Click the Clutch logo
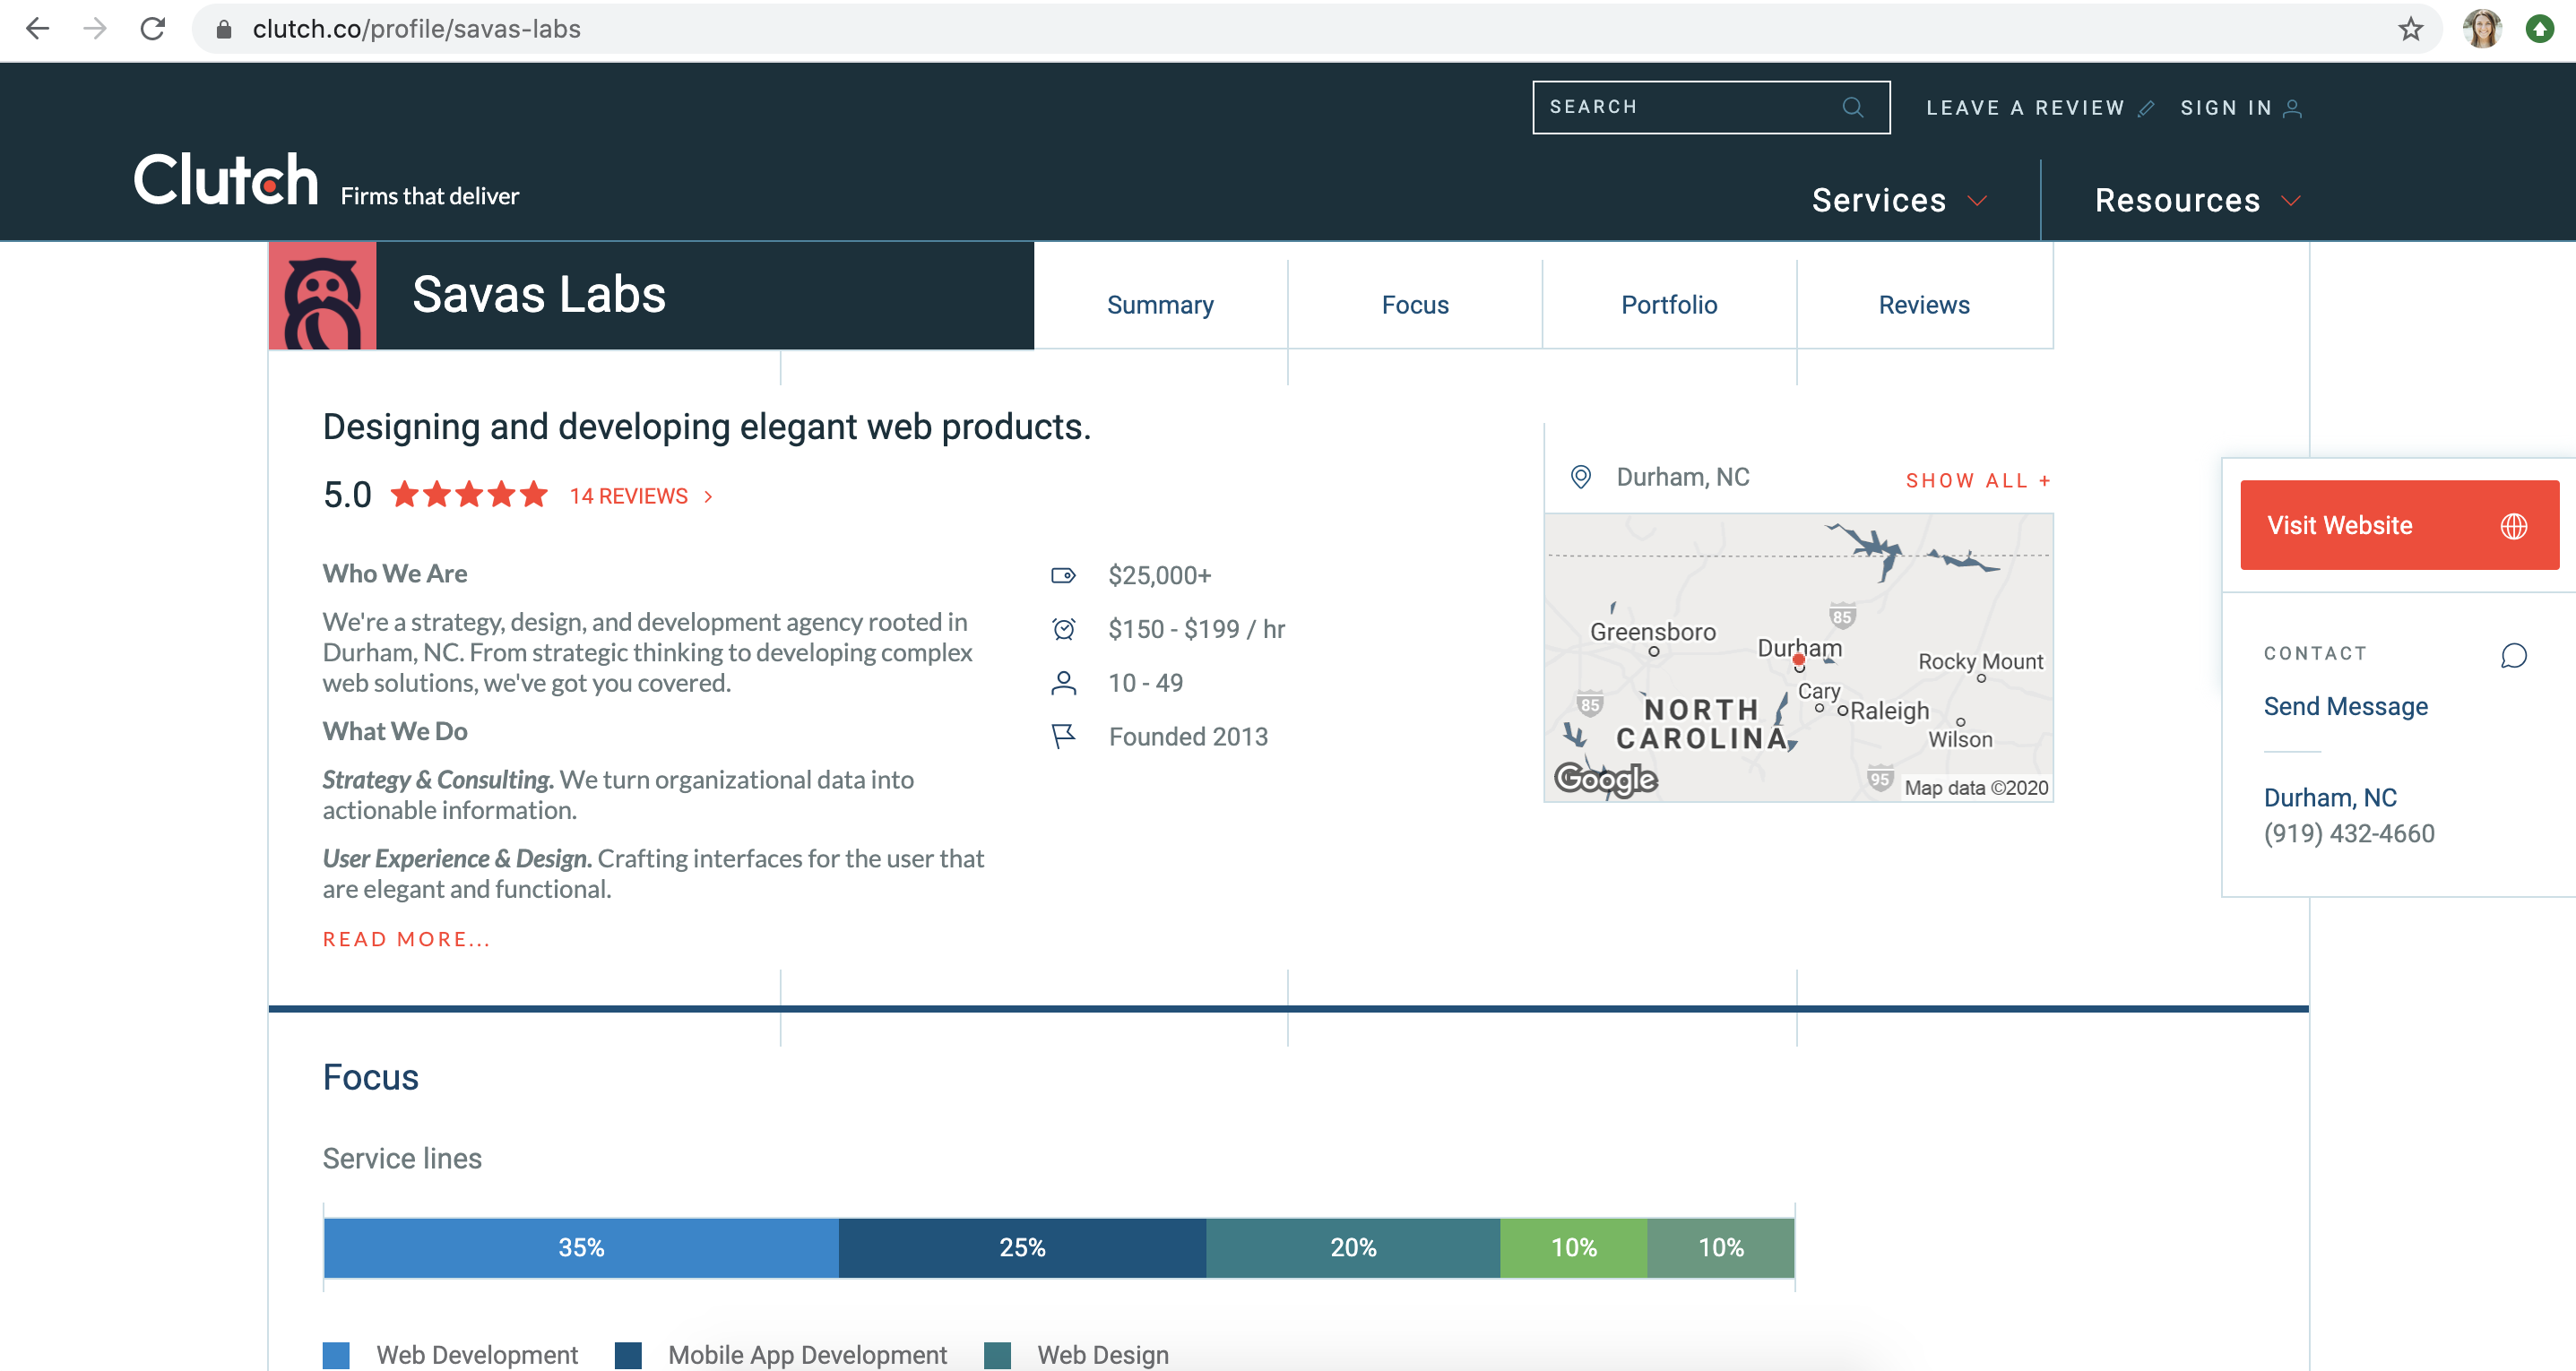Image resolution: width=2576 pixels, height=1371 pixels. click(x=226, y=180)
